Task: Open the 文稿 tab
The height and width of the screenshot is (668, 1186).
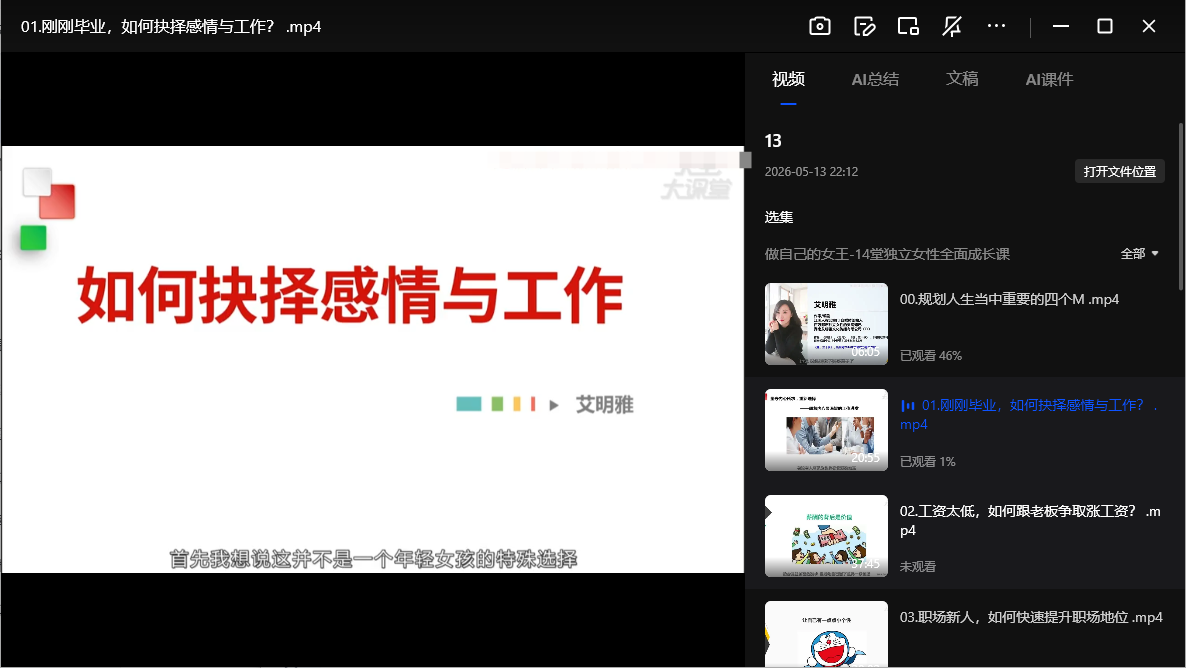Action: 962,79
